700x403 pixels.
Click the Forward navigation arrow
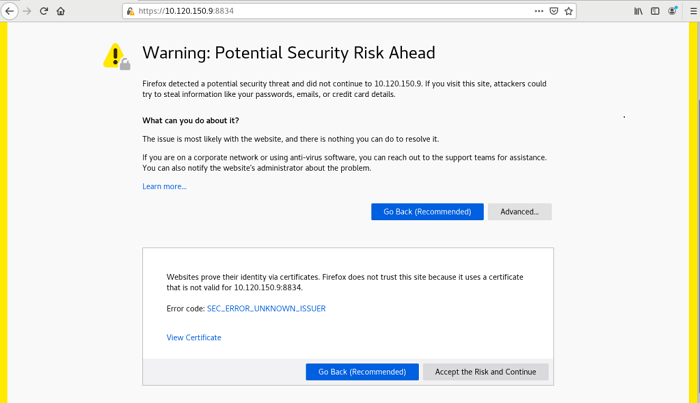click(x=27, y=11)
